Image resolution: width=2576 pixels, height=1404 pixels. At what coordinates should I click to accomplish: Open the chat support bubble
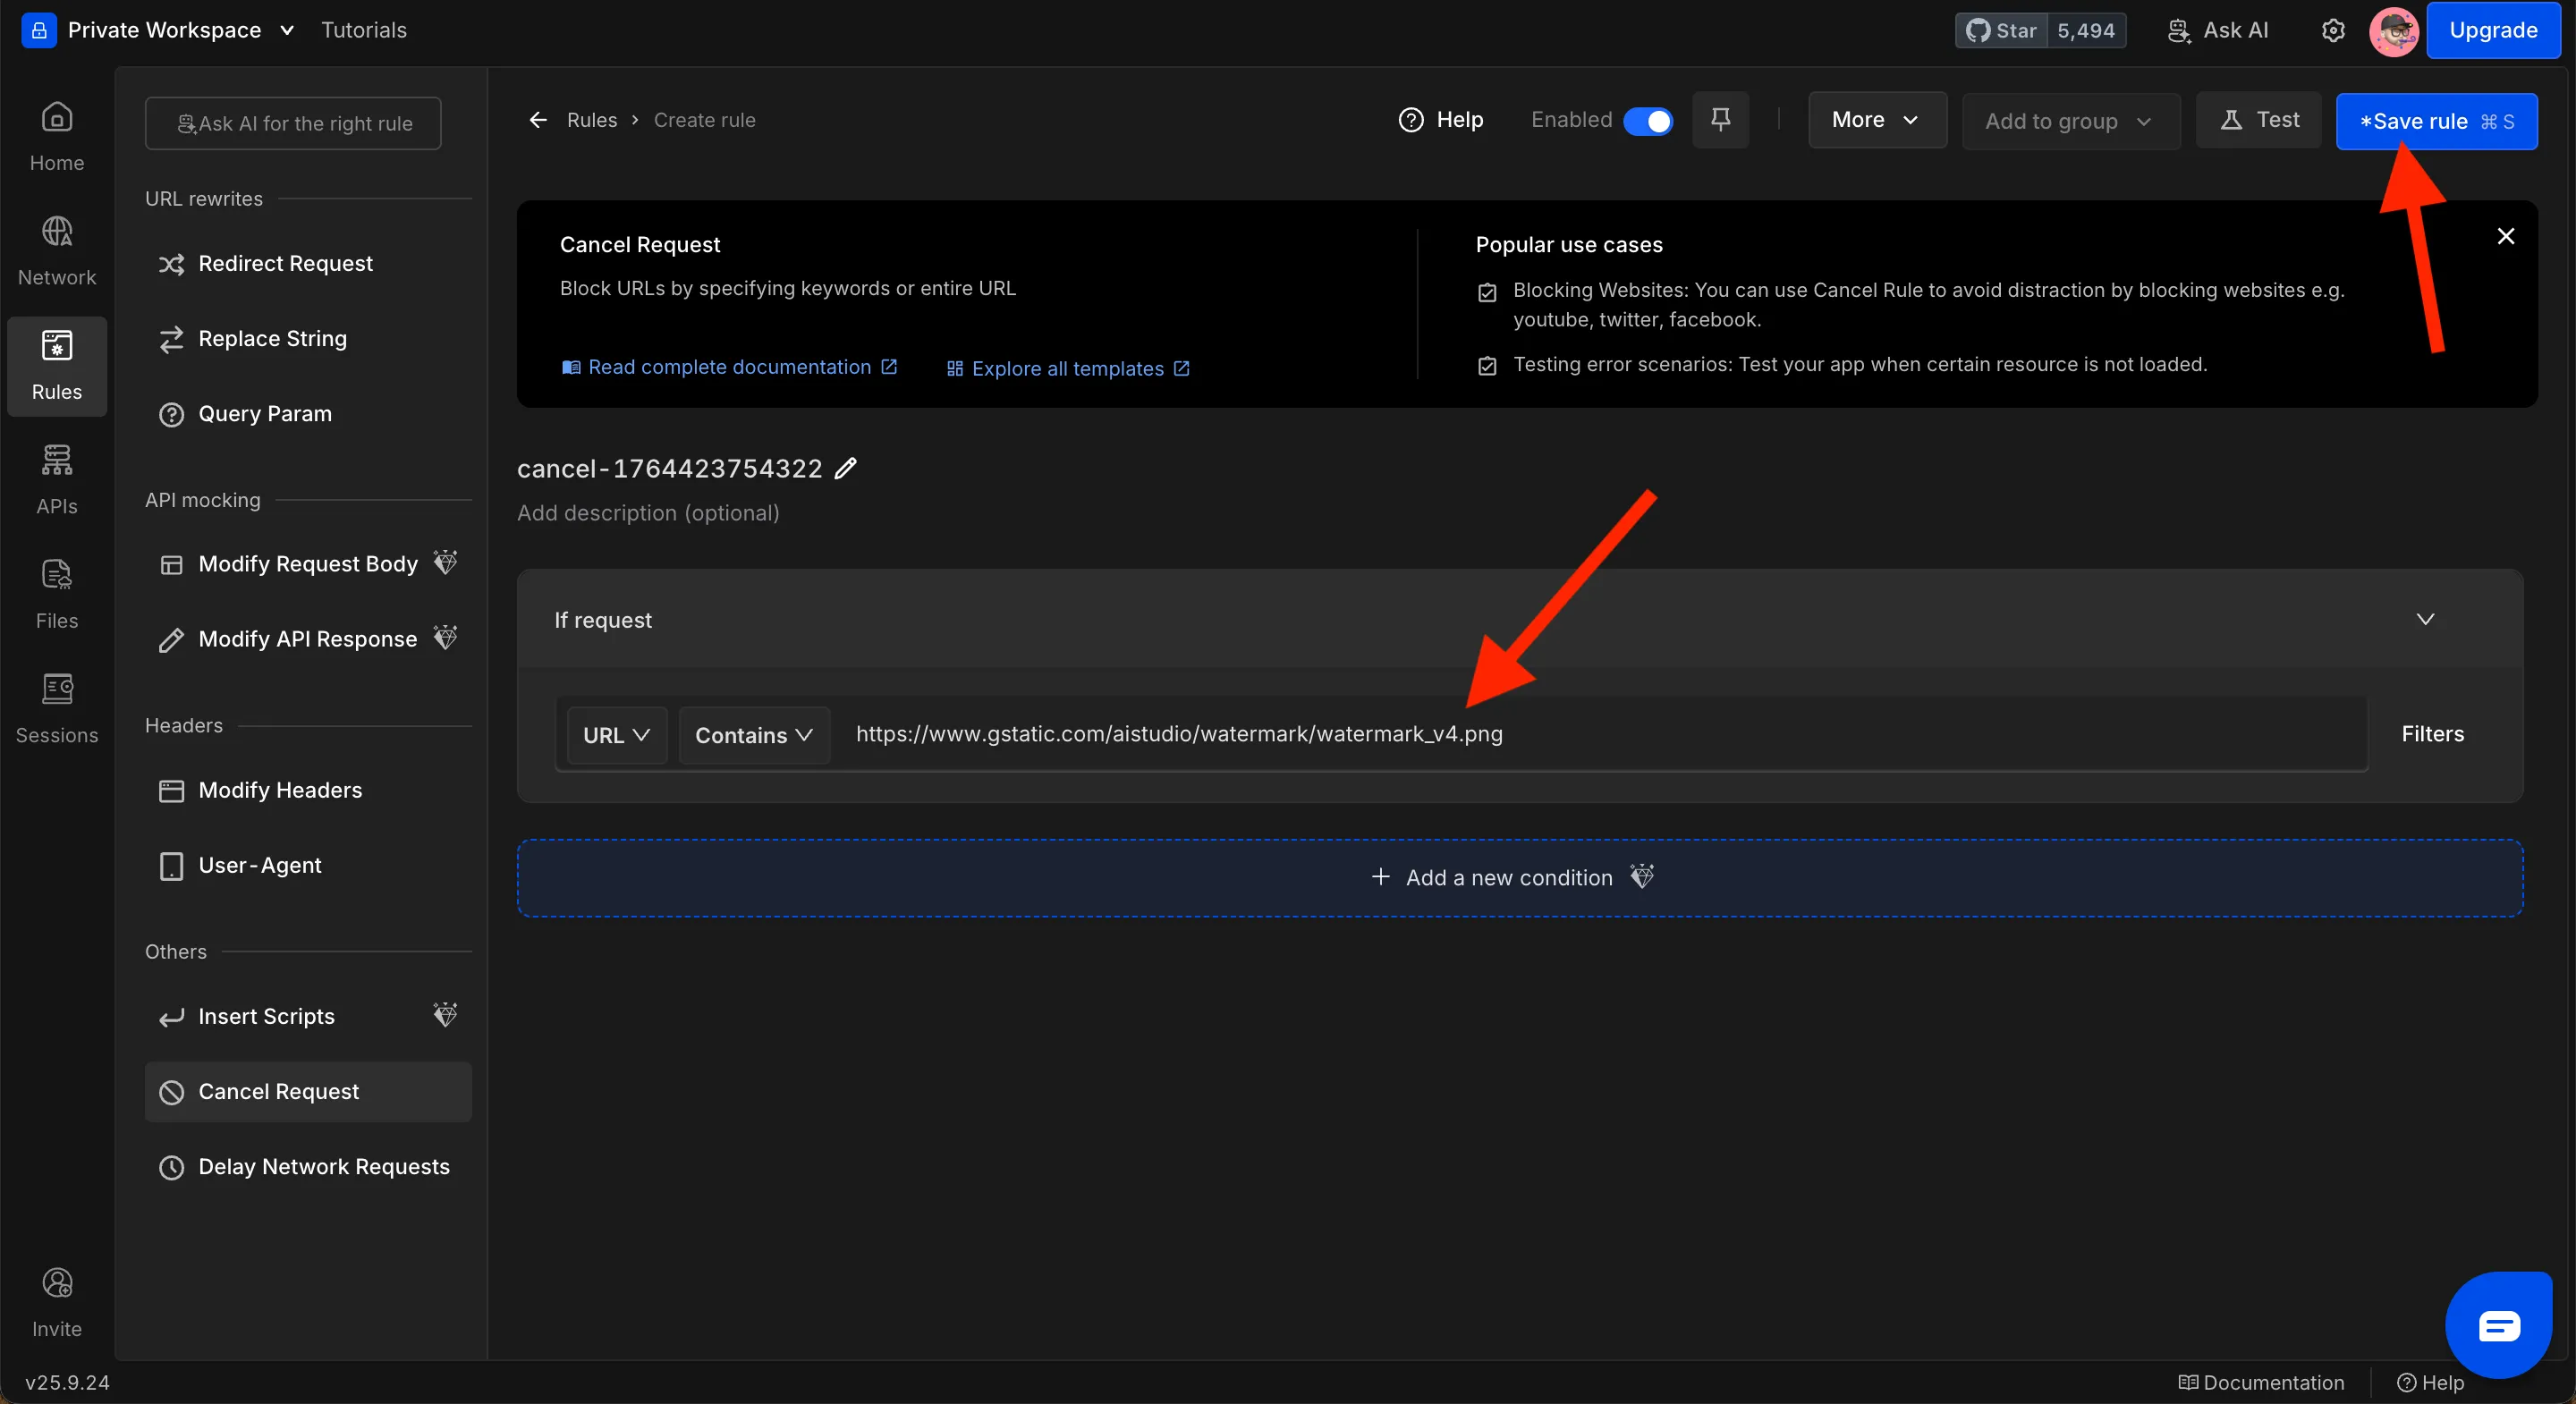coord(2498,1324)
